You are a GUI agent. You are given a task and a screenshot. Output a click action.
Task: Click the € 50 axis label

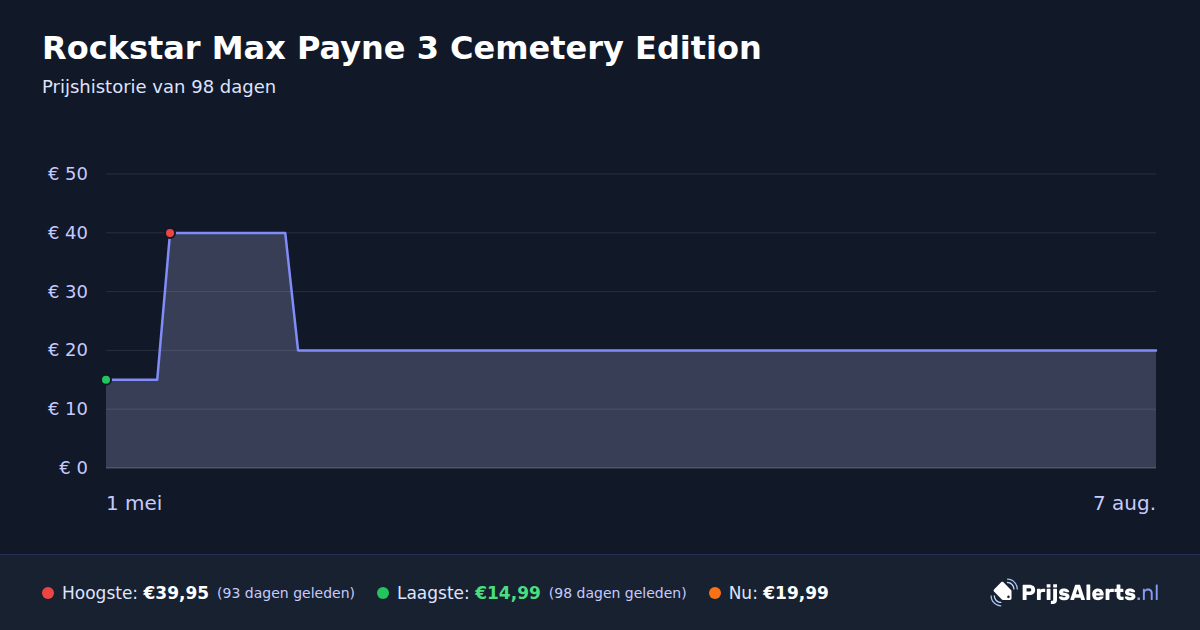pyautogui.click(x=68, y=174)
